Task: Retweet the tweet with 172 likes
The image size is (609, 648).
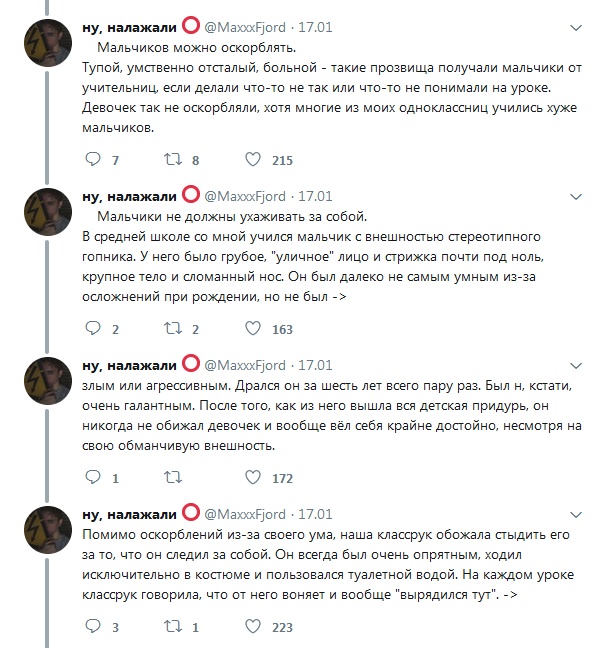Action: [173, 477]
